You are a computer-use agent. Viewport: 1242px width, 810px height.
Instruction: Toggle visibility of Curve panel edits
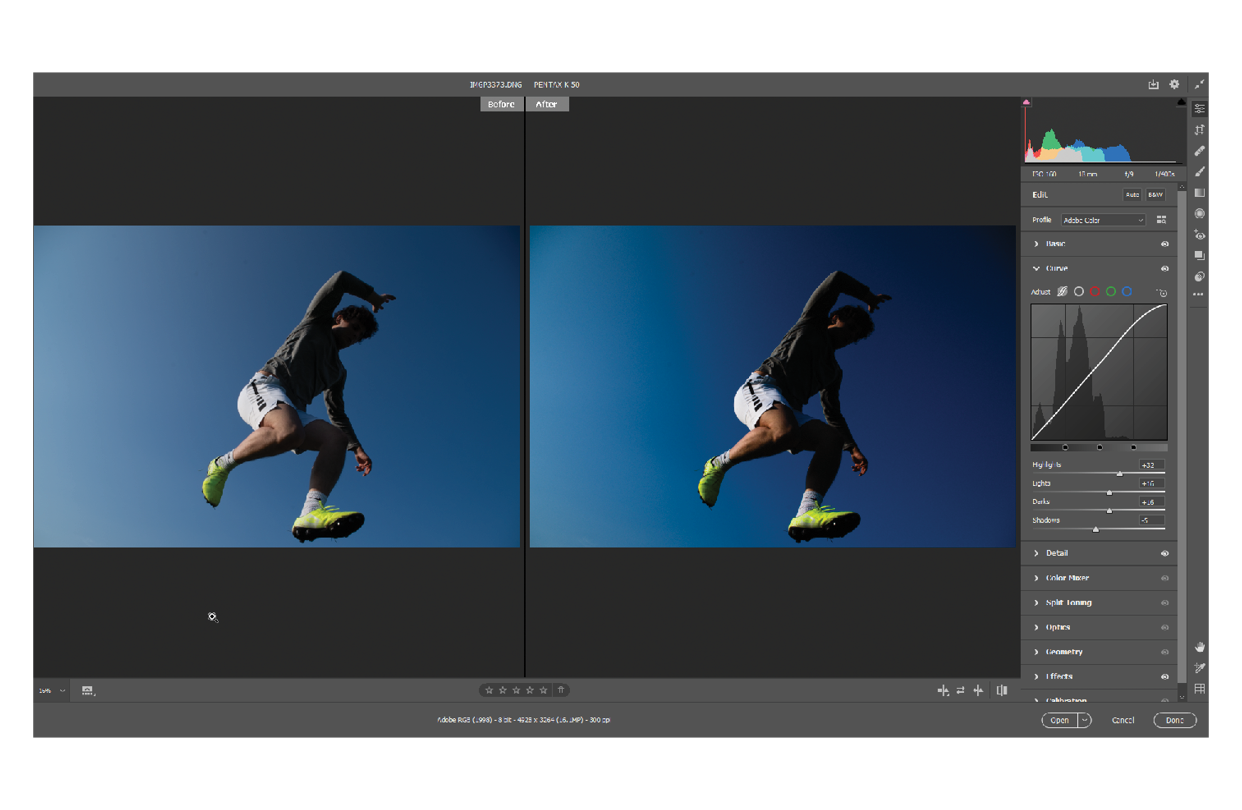(1165, 269)
